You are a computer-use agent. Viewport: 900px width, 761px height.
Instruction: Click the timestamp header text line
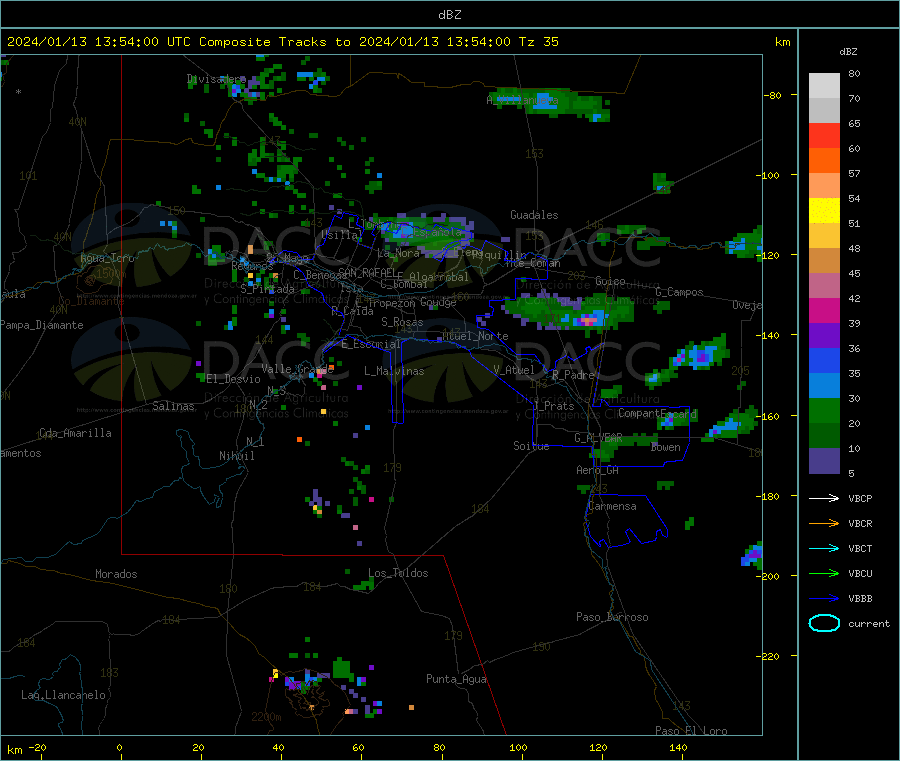[282, 42]
